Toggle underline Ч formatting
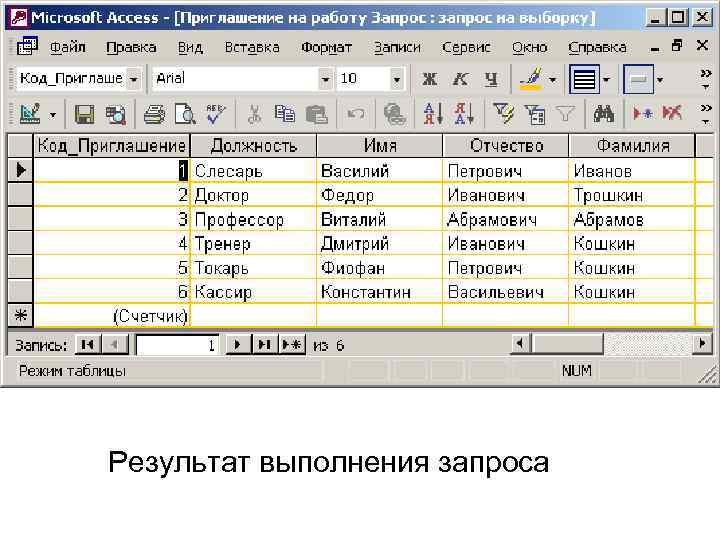 pos(491,79)
